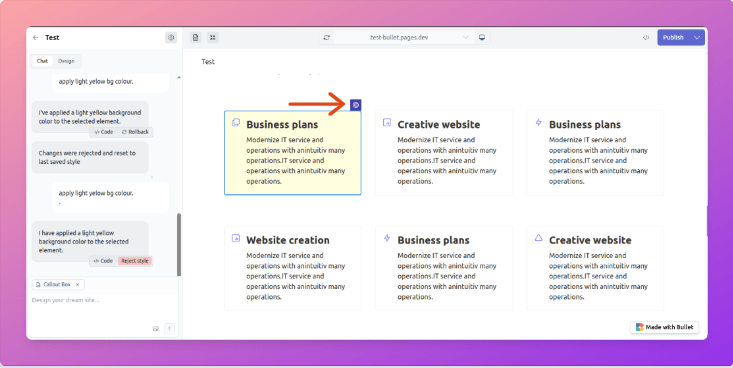Viewport: 733px width, 368px height.
Task: Open the pages document icon in toolbar
Action: 195,37
